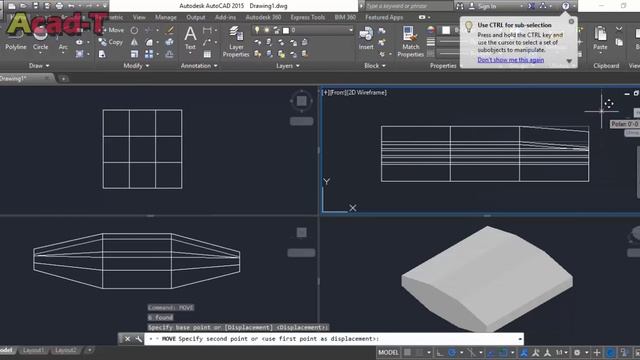The height and width of the screenshot is (360, 640).
Task: Close the CTRL sub-selection tooltip balloon
Action: (x=571, y=21)
